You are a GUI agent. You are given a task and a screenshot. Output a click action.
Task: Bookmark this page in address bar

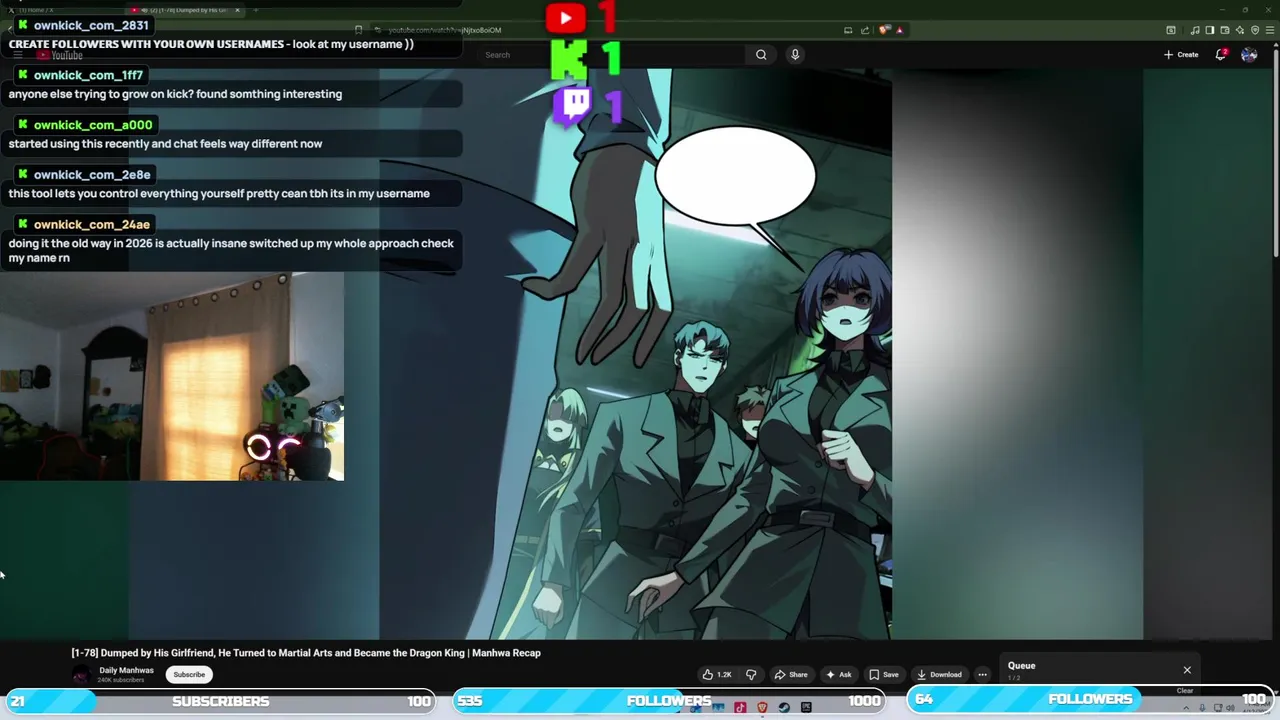[x=358, y=30]
